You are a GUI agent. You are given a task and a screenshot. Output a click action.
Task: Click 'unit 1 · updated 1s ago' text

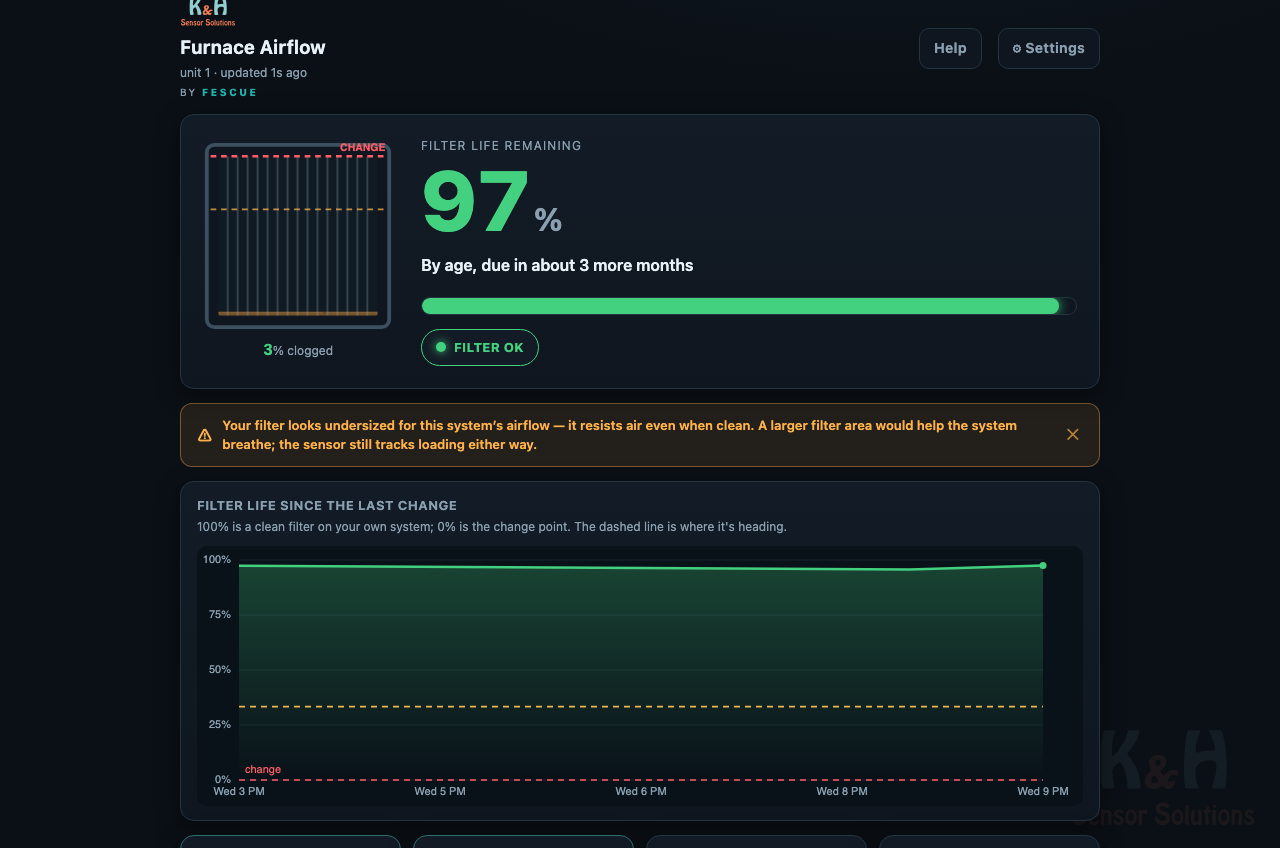243,73
